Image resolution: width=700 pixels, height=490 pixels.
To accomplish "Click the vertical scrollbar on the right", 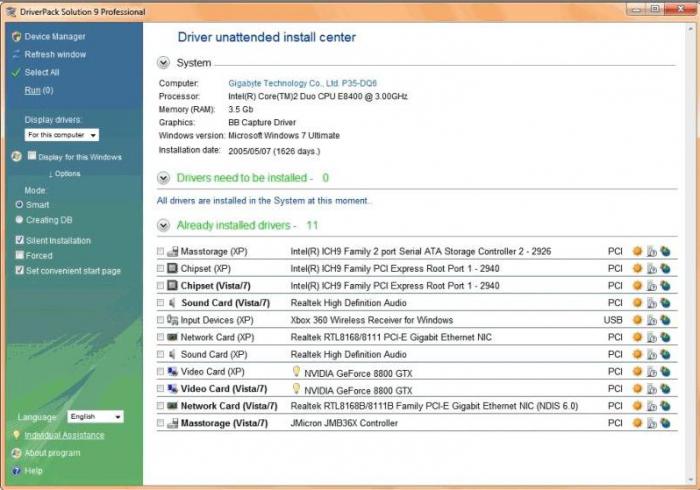I will point(691,253).
